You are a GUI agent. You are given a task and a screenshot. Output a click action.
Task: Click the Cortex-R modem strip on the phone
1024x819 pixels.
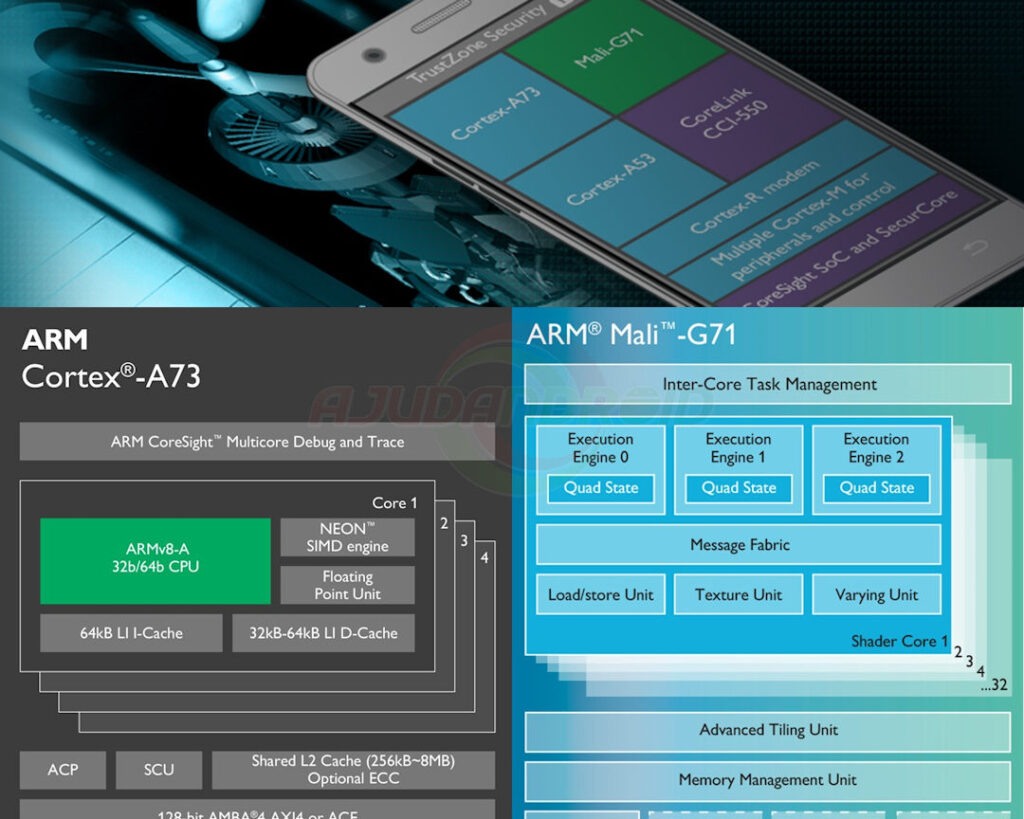758,196
